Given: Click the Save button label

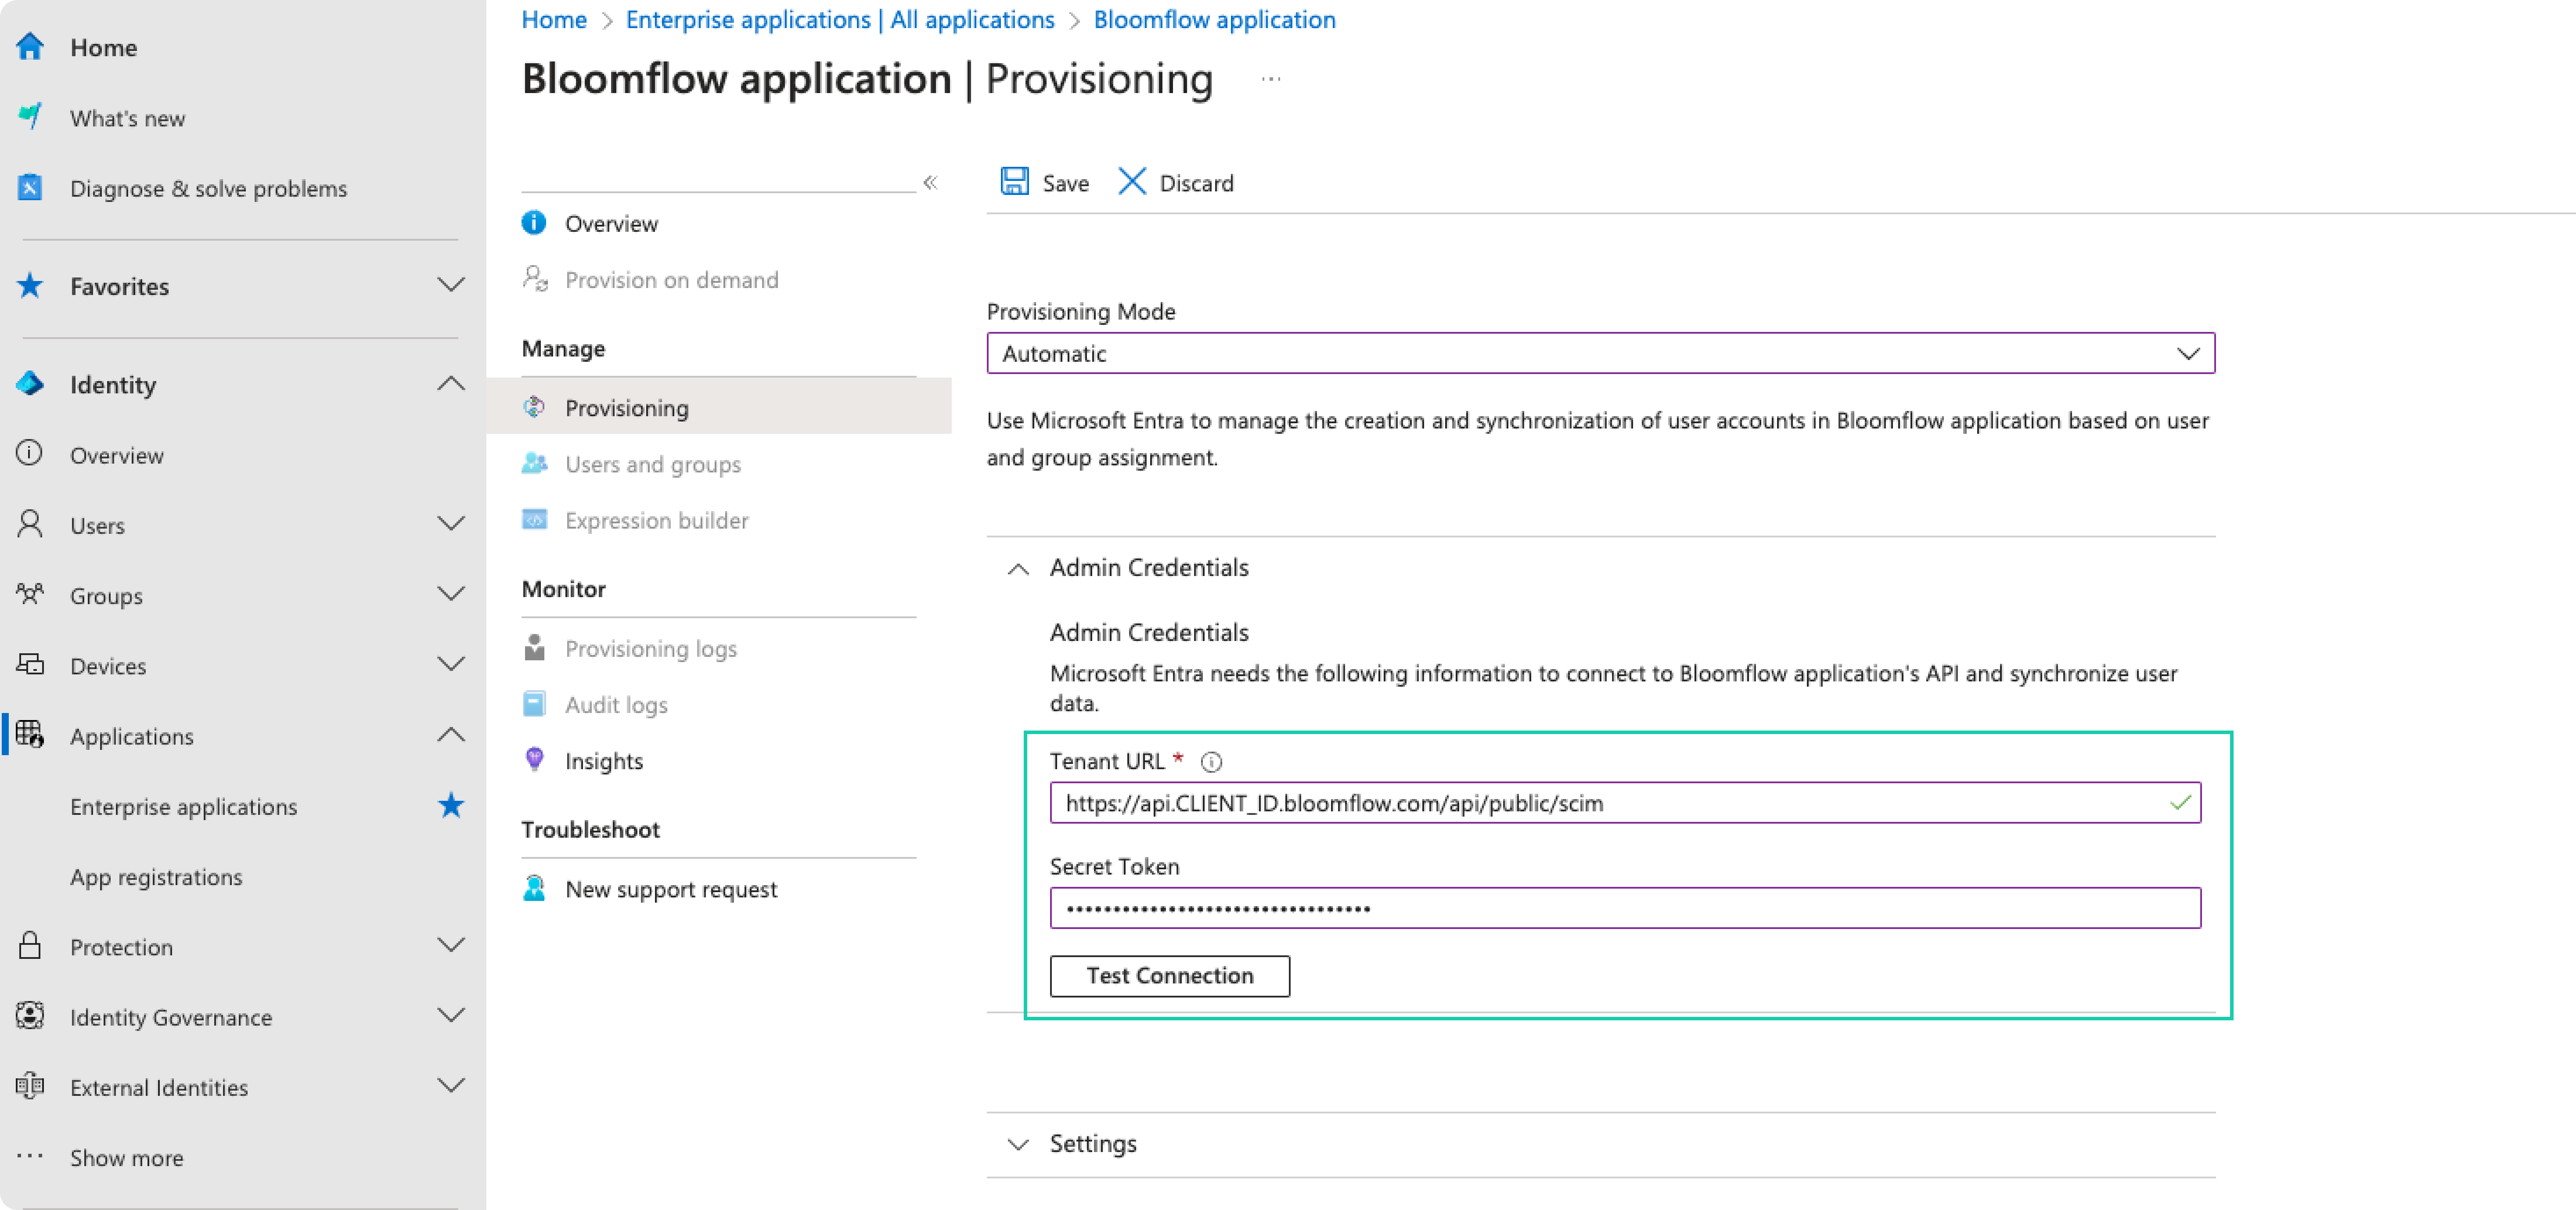Looking at the screenshot, I should click(1065, 183).
